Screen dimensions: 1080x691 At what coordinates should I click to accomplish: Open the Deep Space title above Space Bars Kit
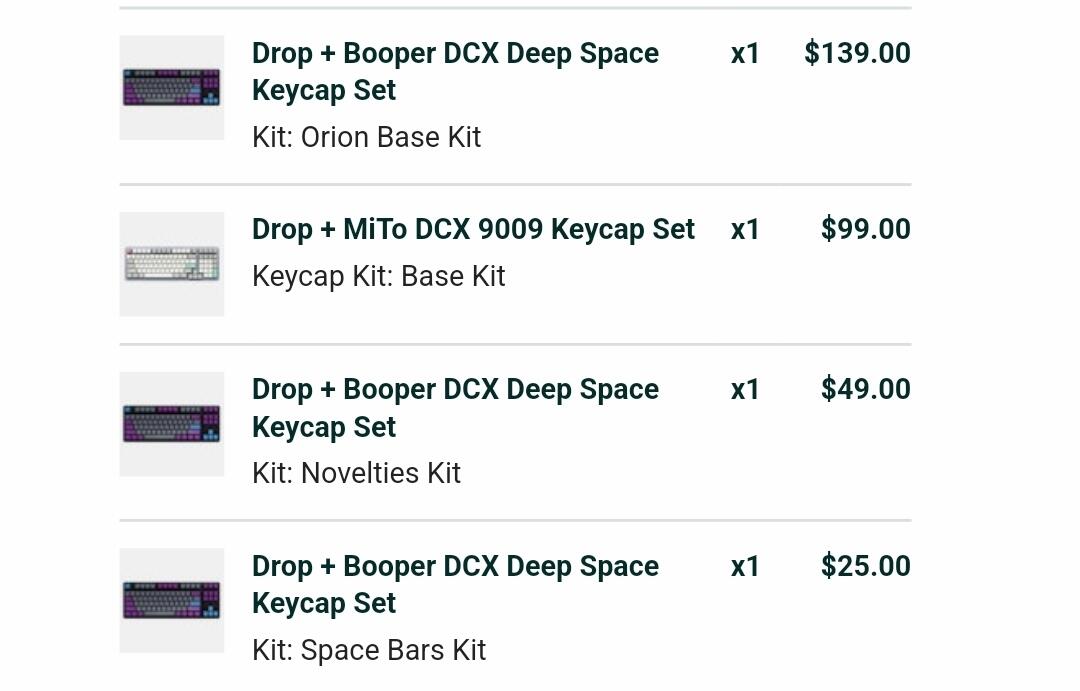point(455,584)
